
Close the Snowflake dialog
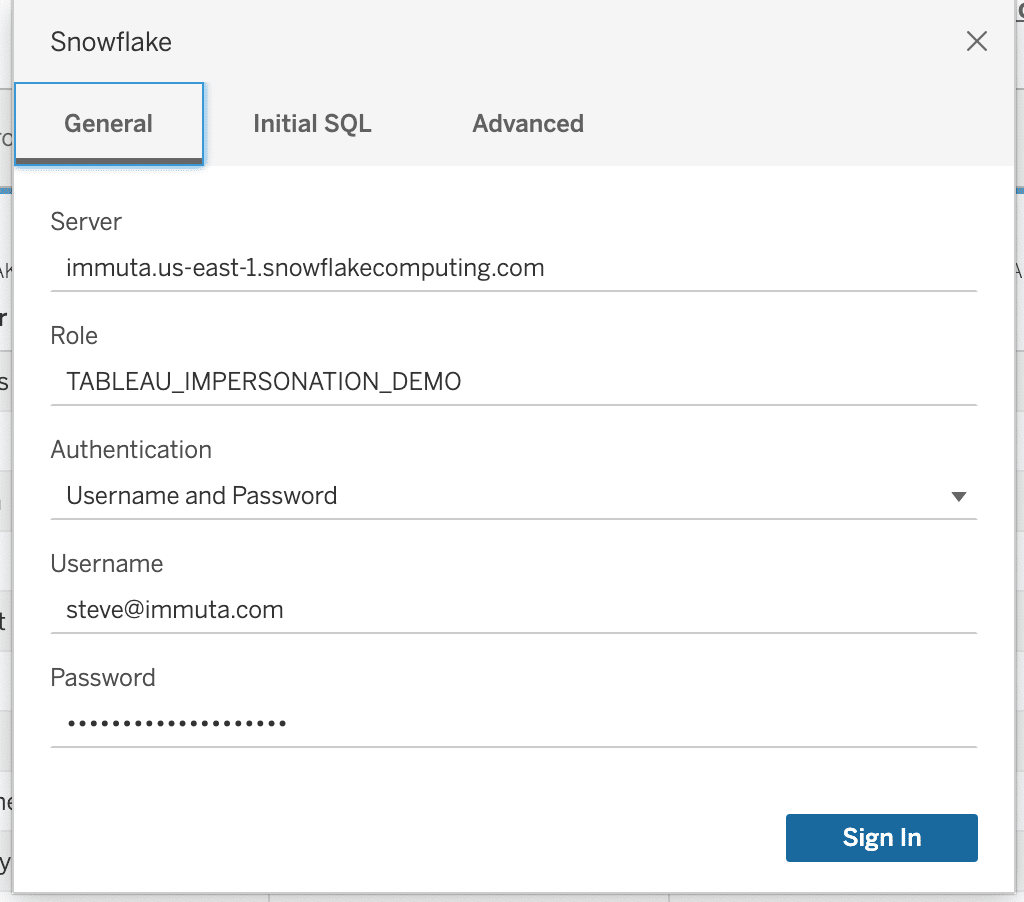[976, 41]
